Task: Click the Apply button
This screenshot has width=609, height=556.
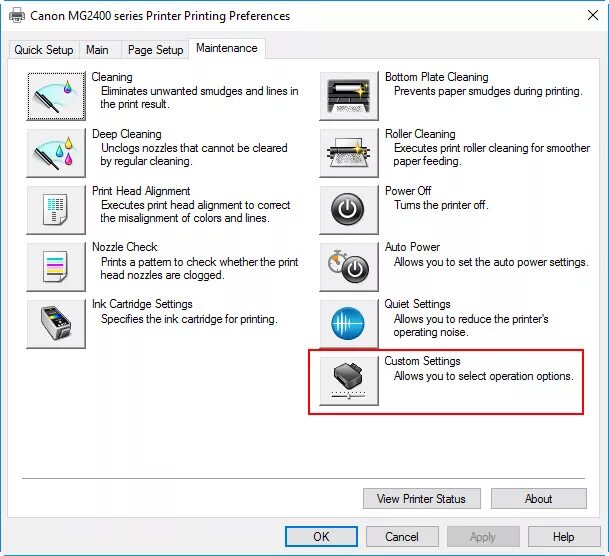Action: pyautogui.click(x=483, y=537)
